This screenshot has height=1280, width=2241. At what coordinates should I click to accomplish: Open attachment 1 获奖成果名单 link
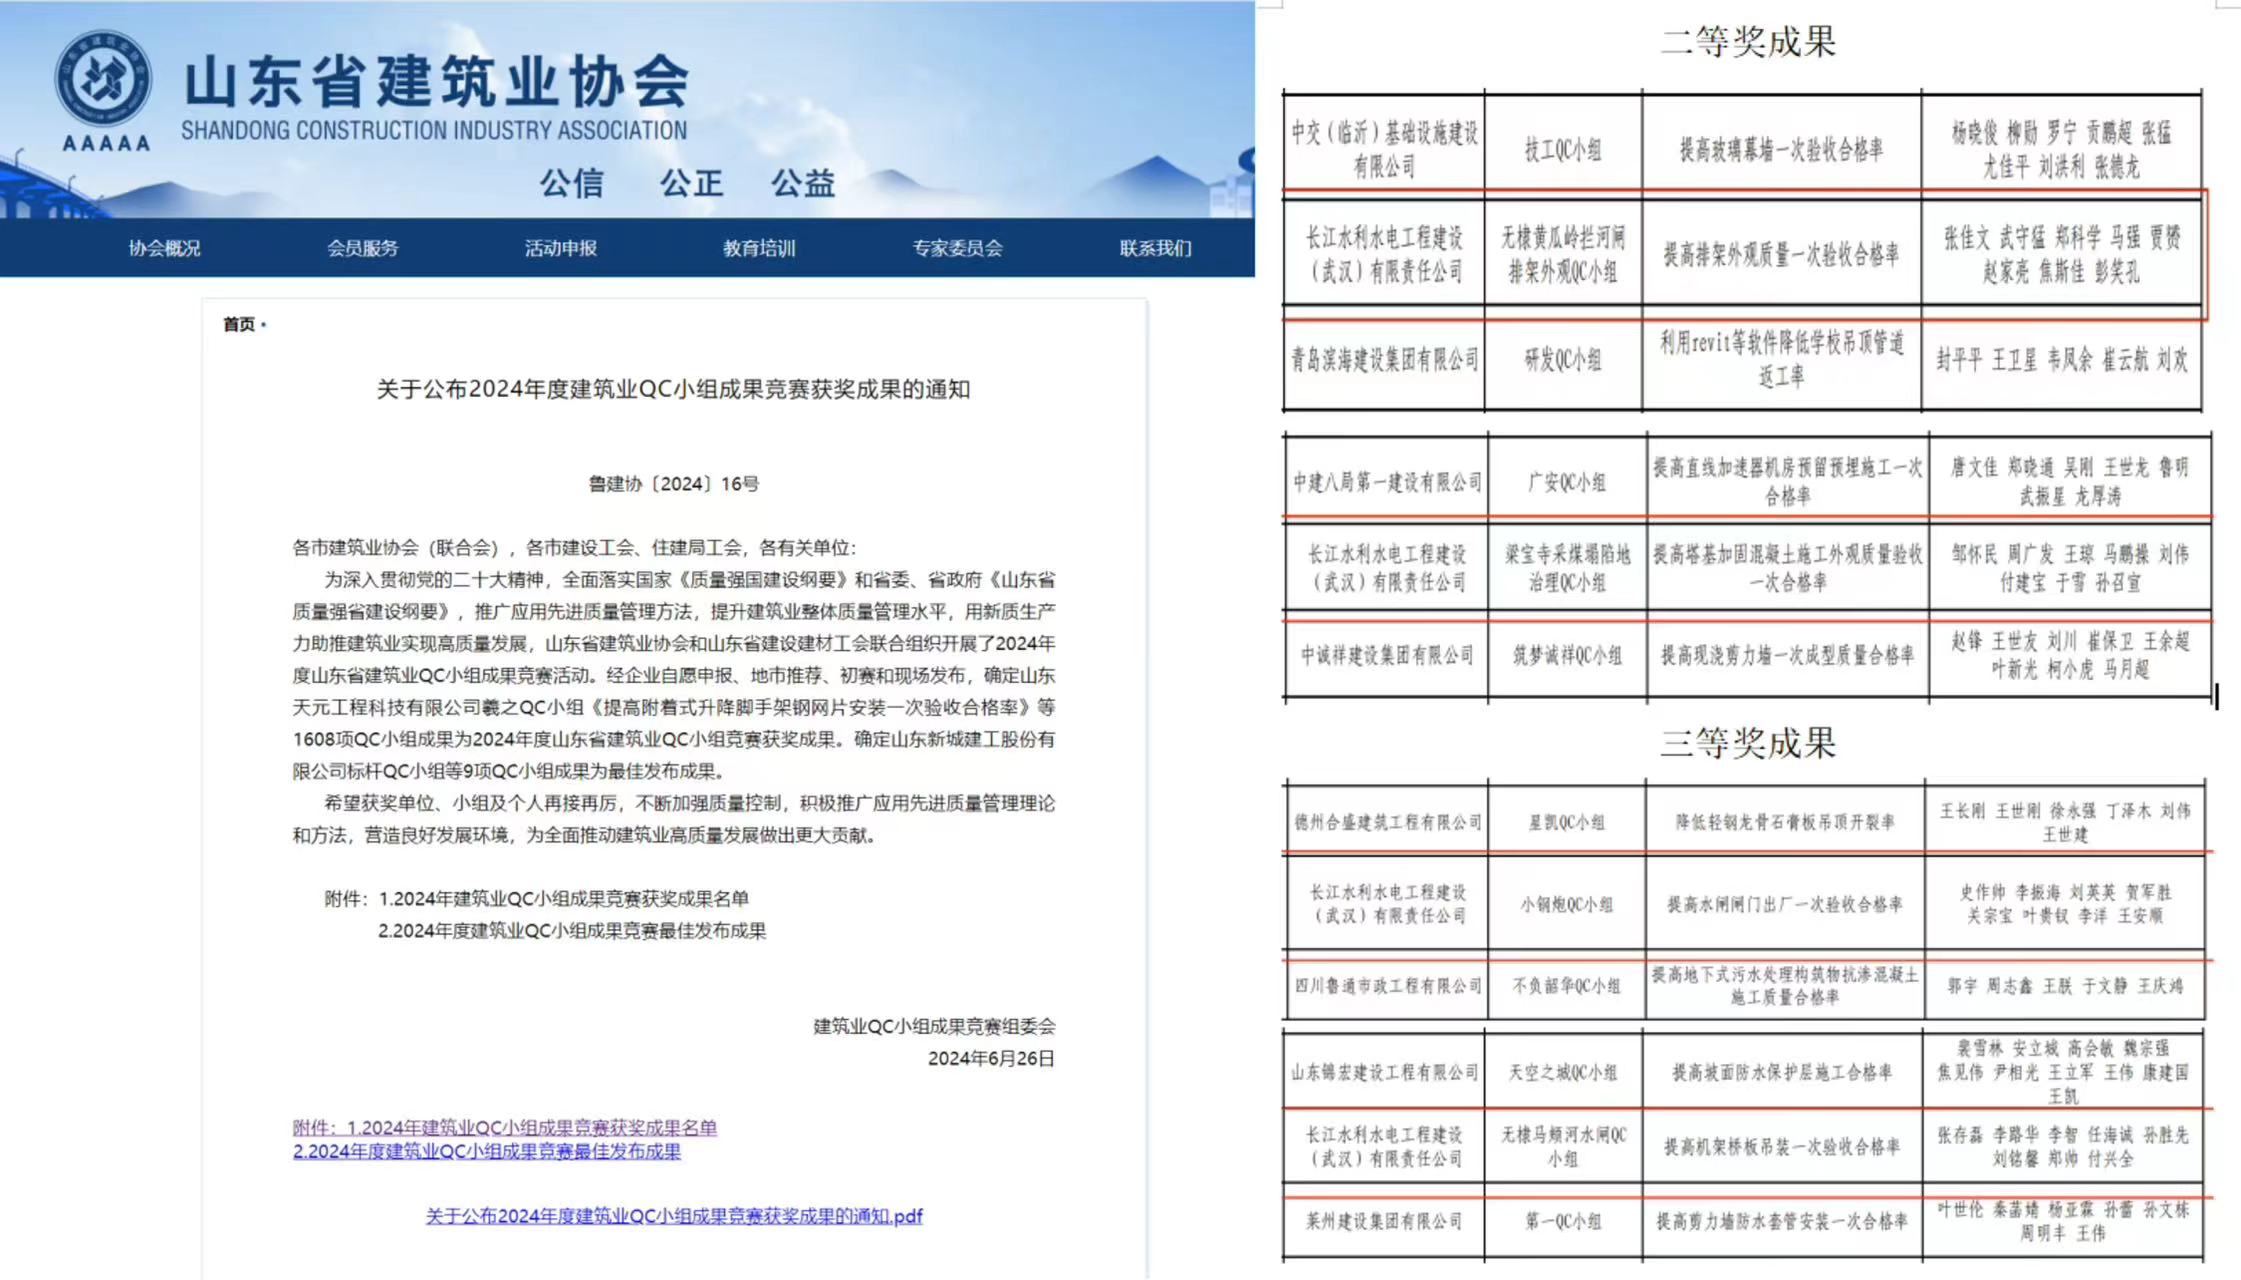pos(505,1127)
